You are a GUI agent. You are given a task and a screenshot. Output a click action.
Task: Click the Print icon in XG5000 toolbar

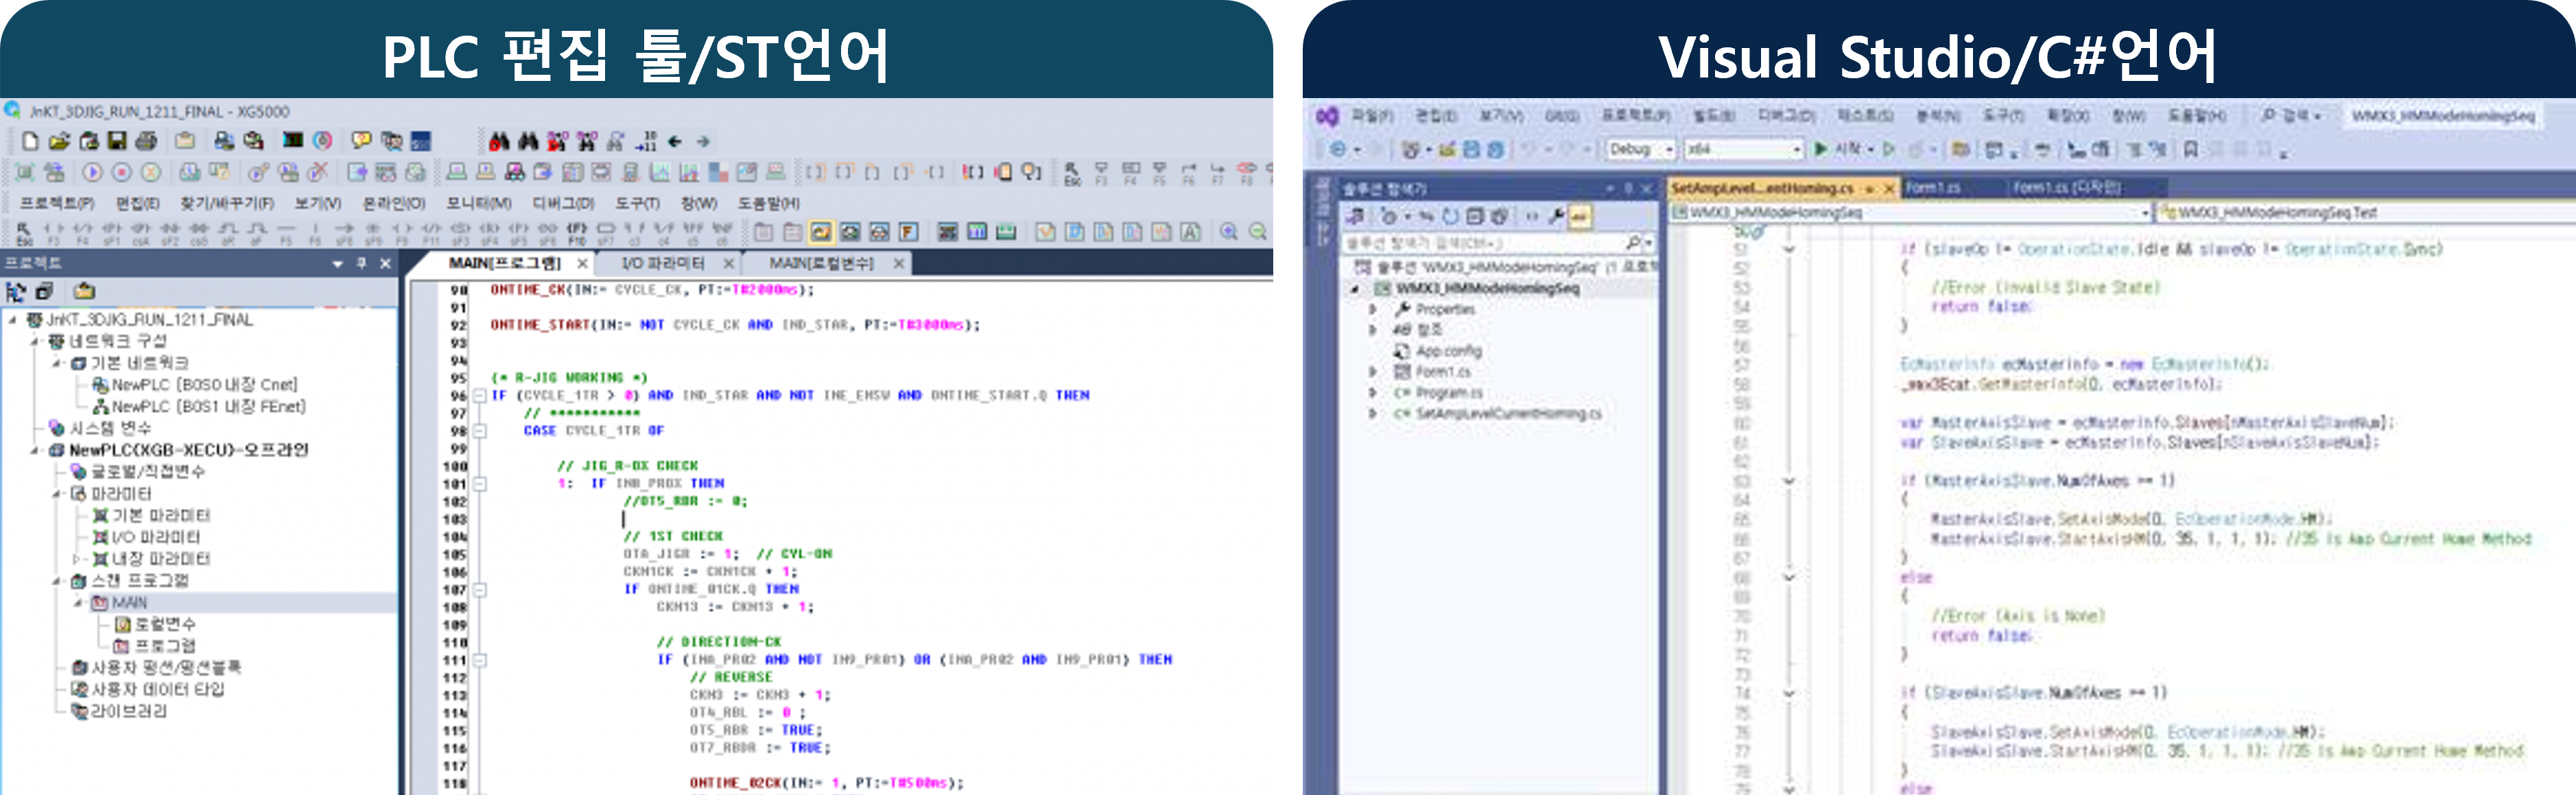[146, 141]
